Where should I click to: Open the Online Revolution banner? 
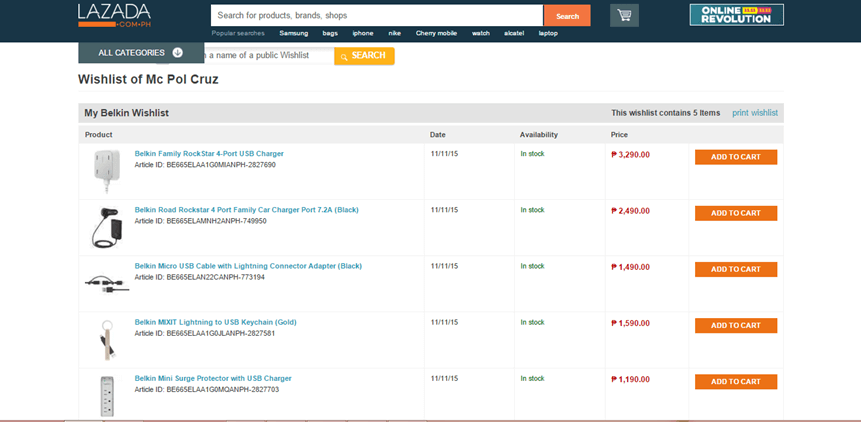point(736,15)
